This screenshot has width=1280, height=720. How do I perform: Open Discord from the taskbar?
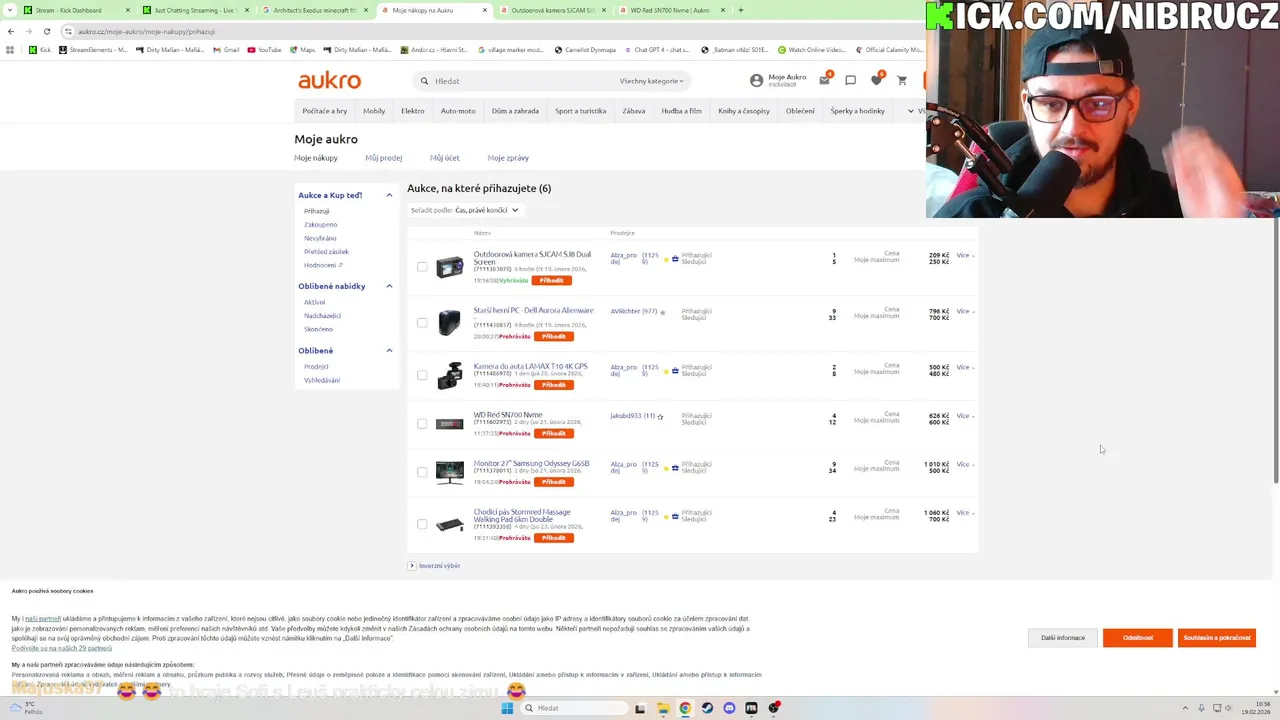coord(729,708)
